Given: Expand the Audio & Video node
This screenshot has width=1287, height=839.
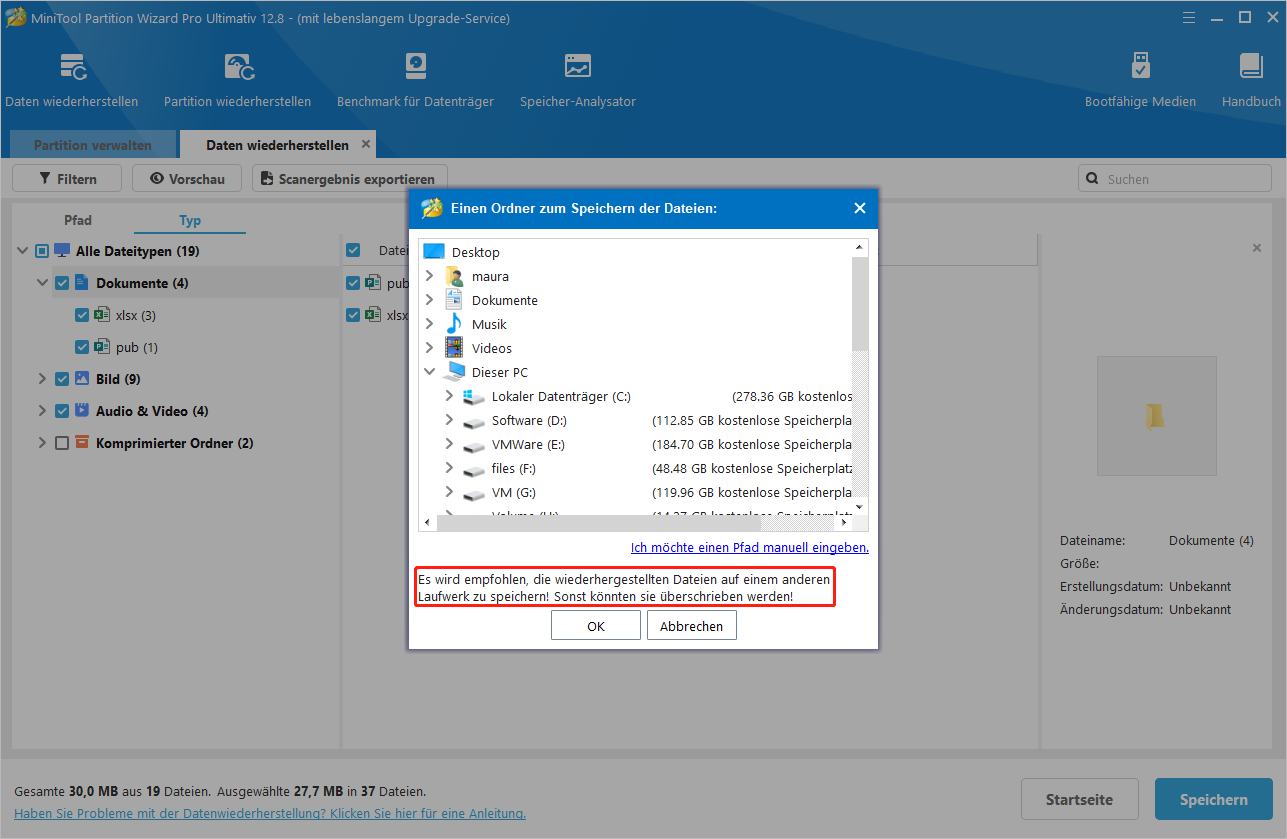Looking at the screenshot, I should [43, 411].
